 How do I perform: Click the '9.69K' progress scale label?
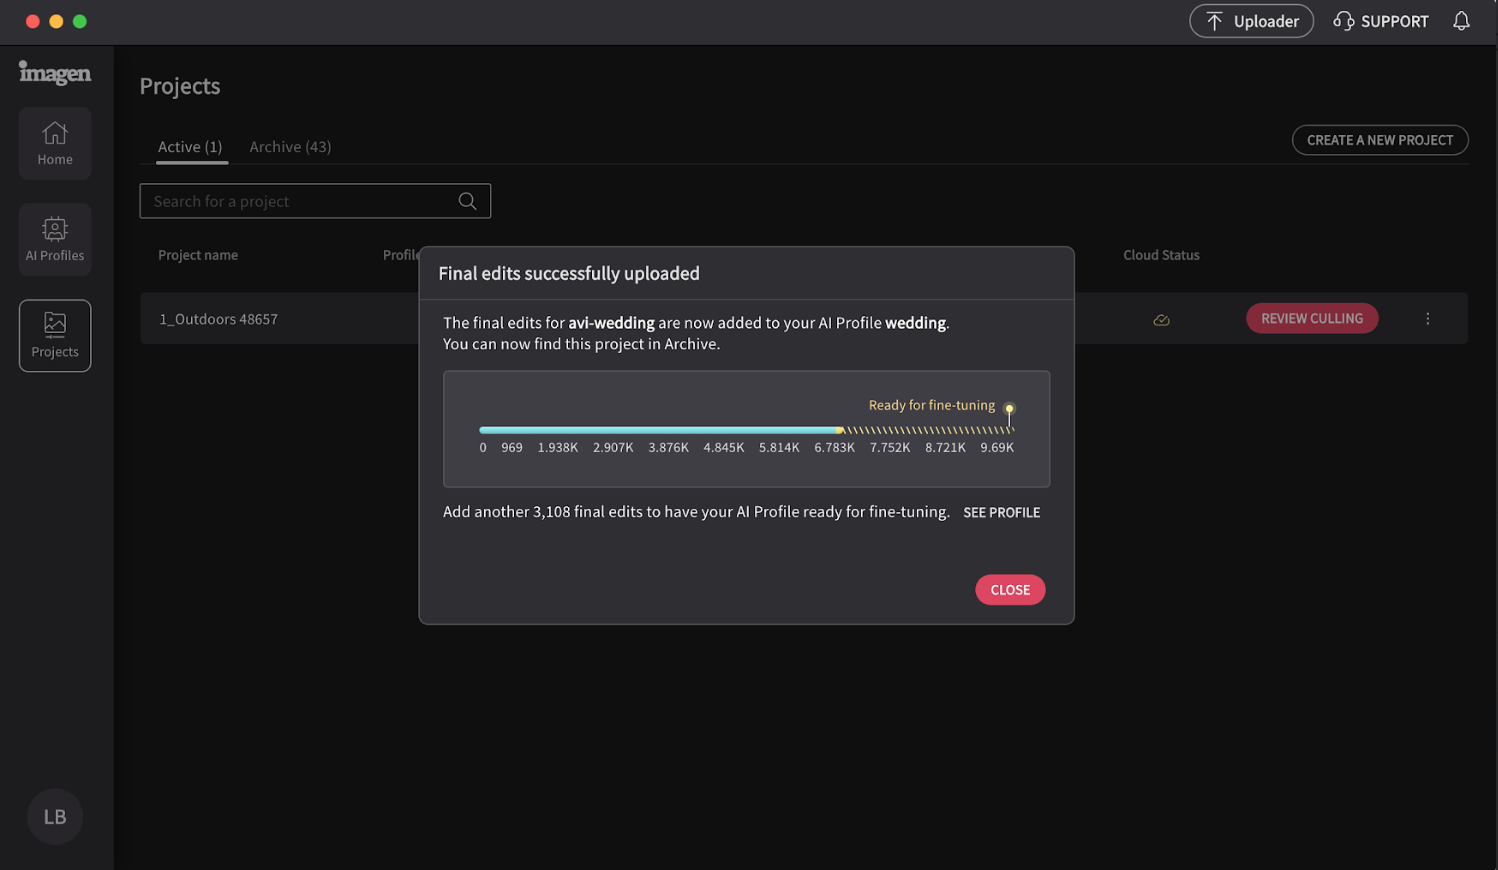pos(997,448)
